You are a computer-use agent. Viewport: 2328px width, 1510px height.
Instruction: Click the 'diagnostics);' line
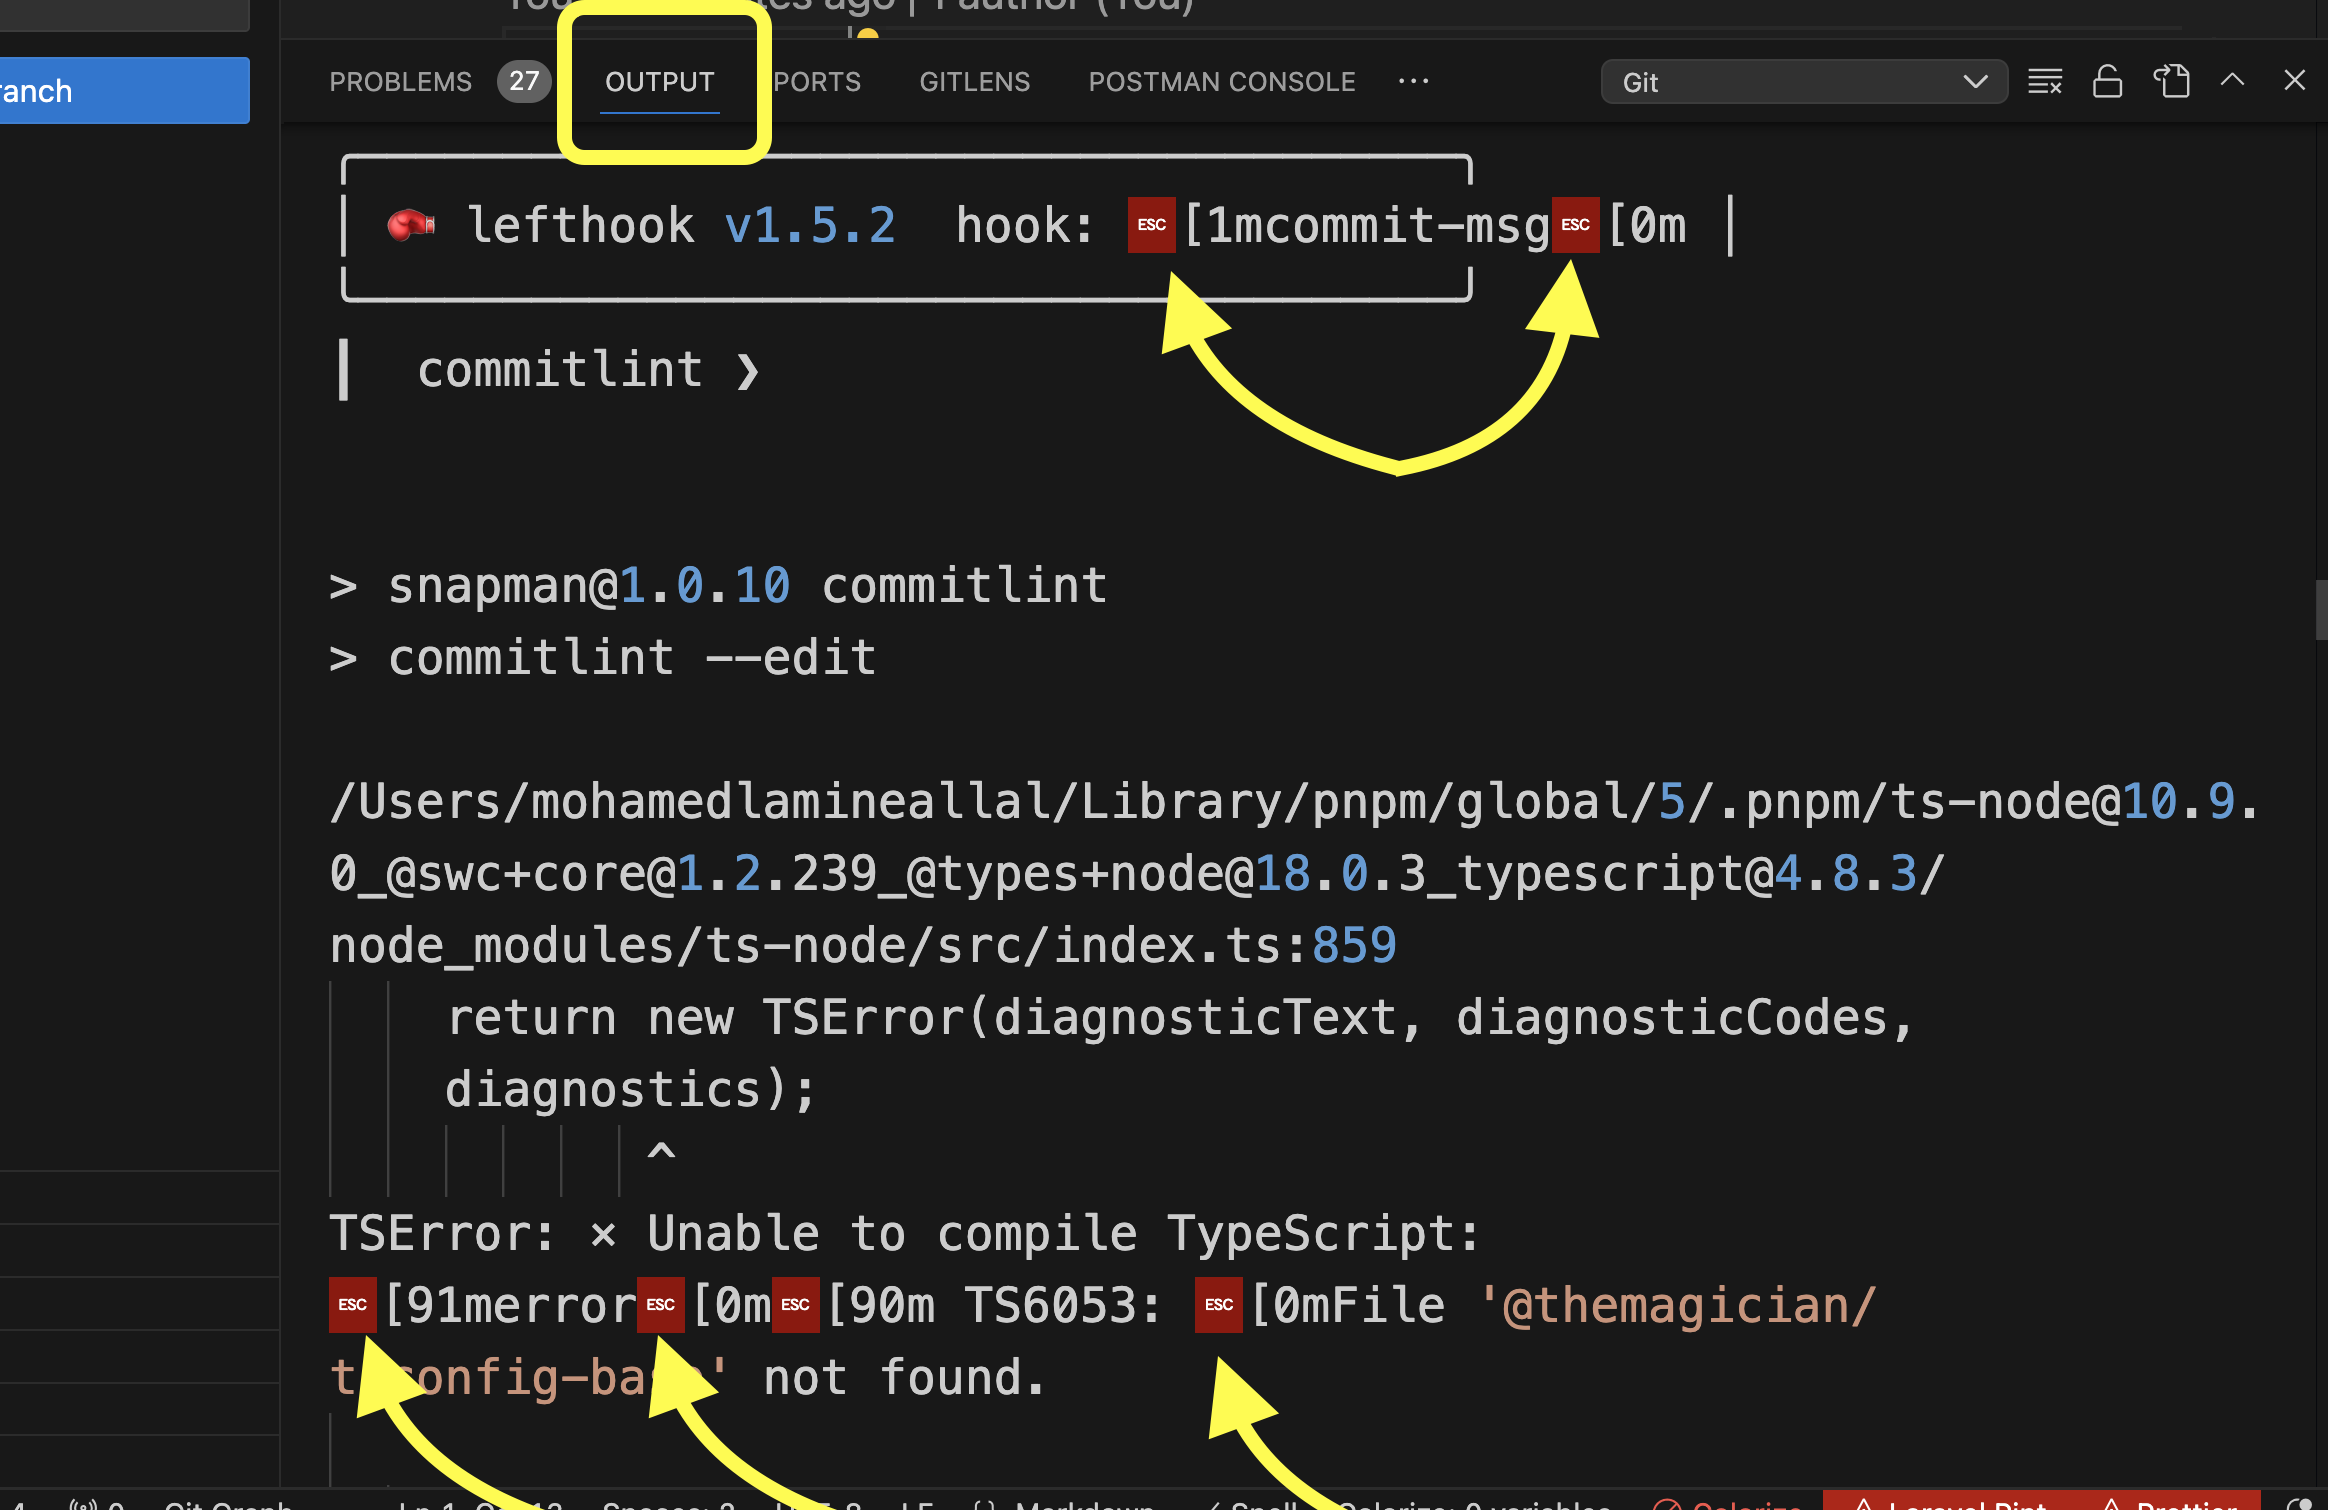coord(631,1090)
